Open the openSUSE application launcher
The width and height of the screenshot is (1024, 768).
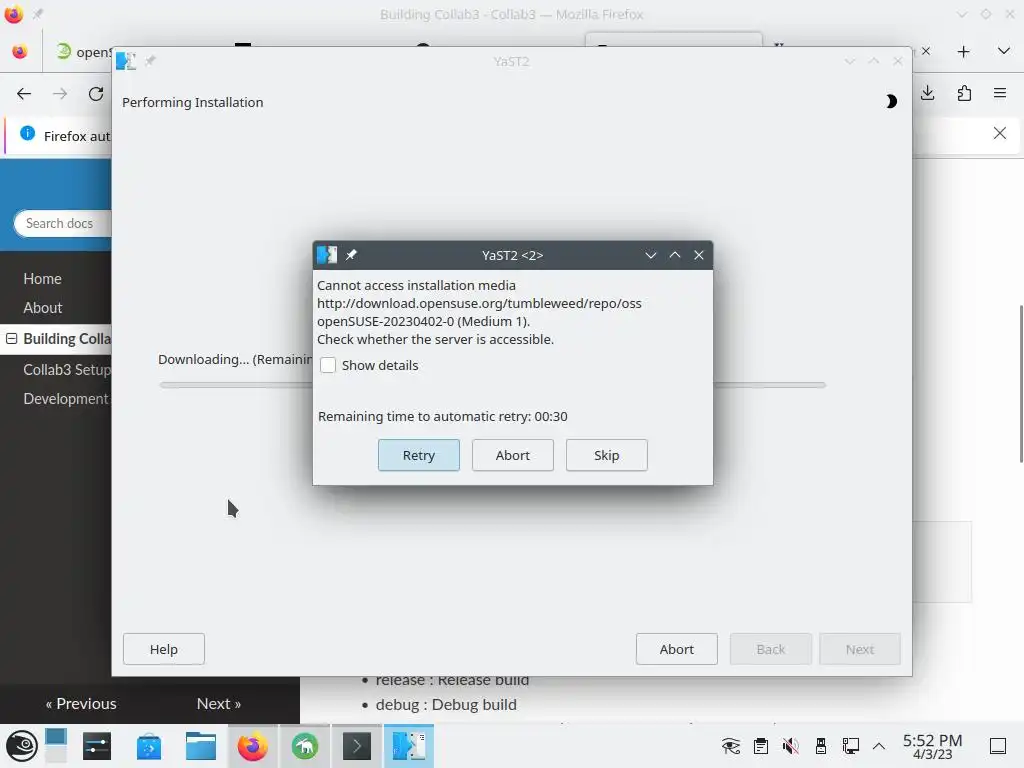pyautogui.click(x=21, y=746)
